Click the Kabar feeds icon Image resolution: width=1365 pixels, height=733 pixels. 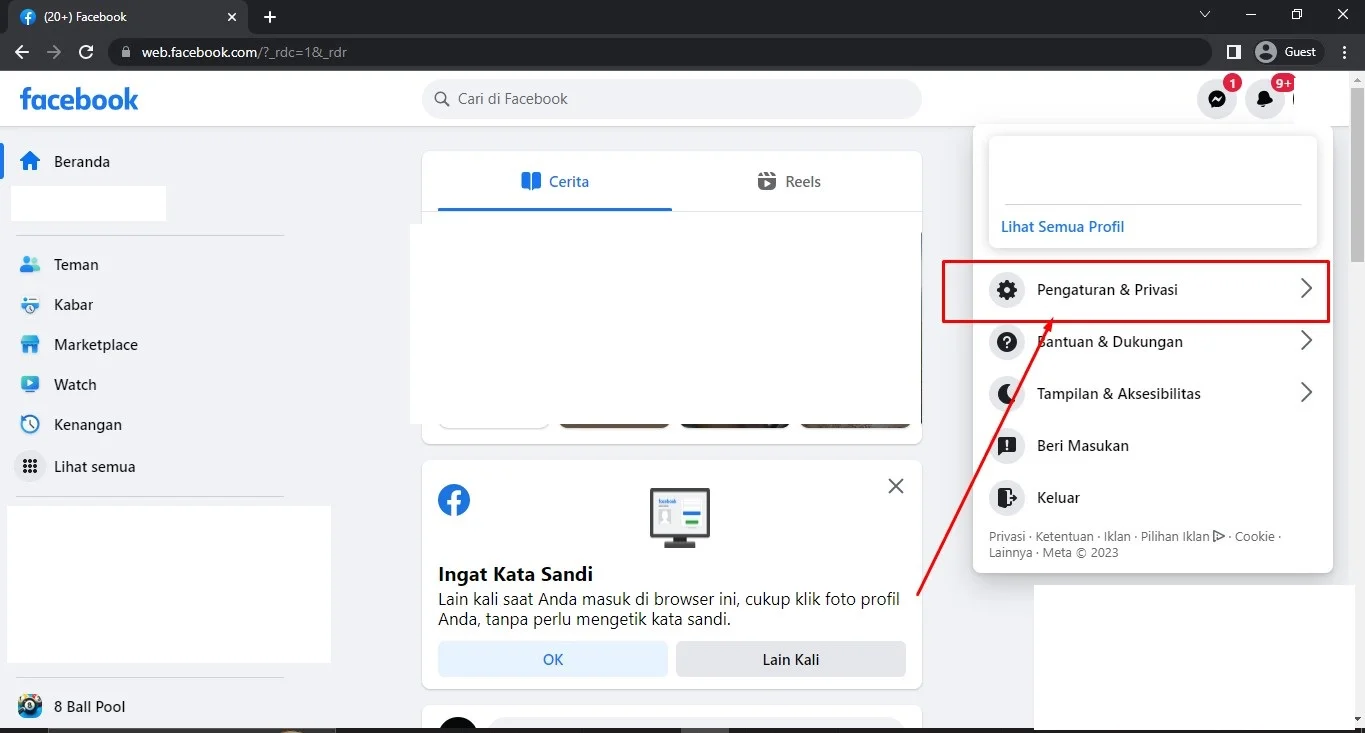pos(30,305)
